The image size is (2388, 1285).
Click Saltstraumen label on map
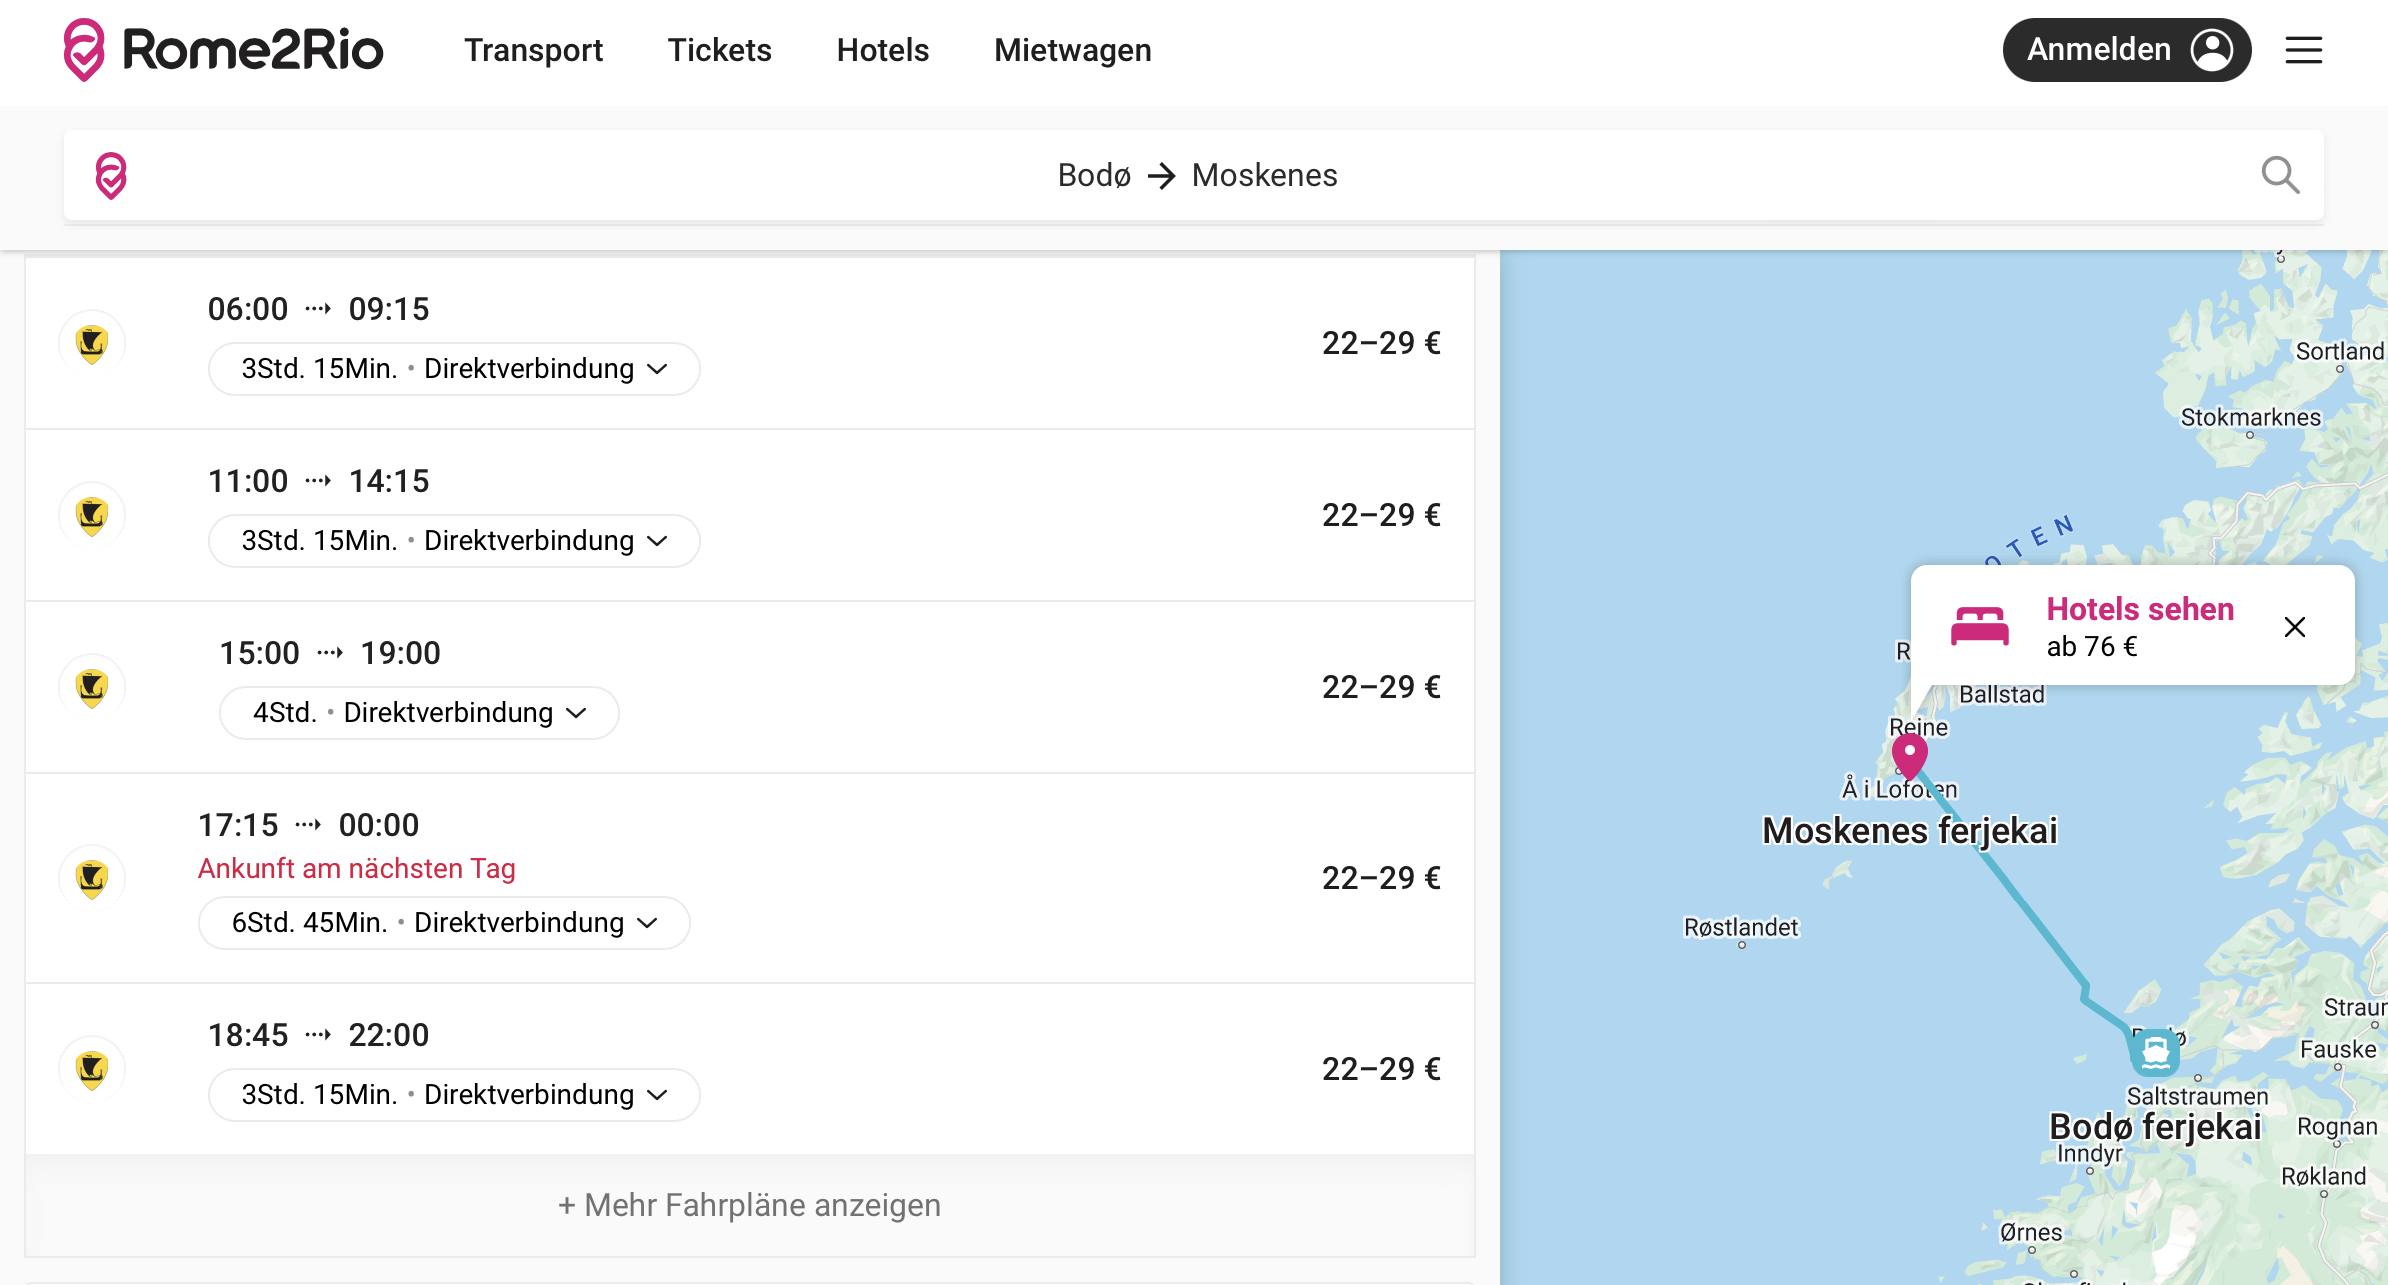point(2197,1096)
